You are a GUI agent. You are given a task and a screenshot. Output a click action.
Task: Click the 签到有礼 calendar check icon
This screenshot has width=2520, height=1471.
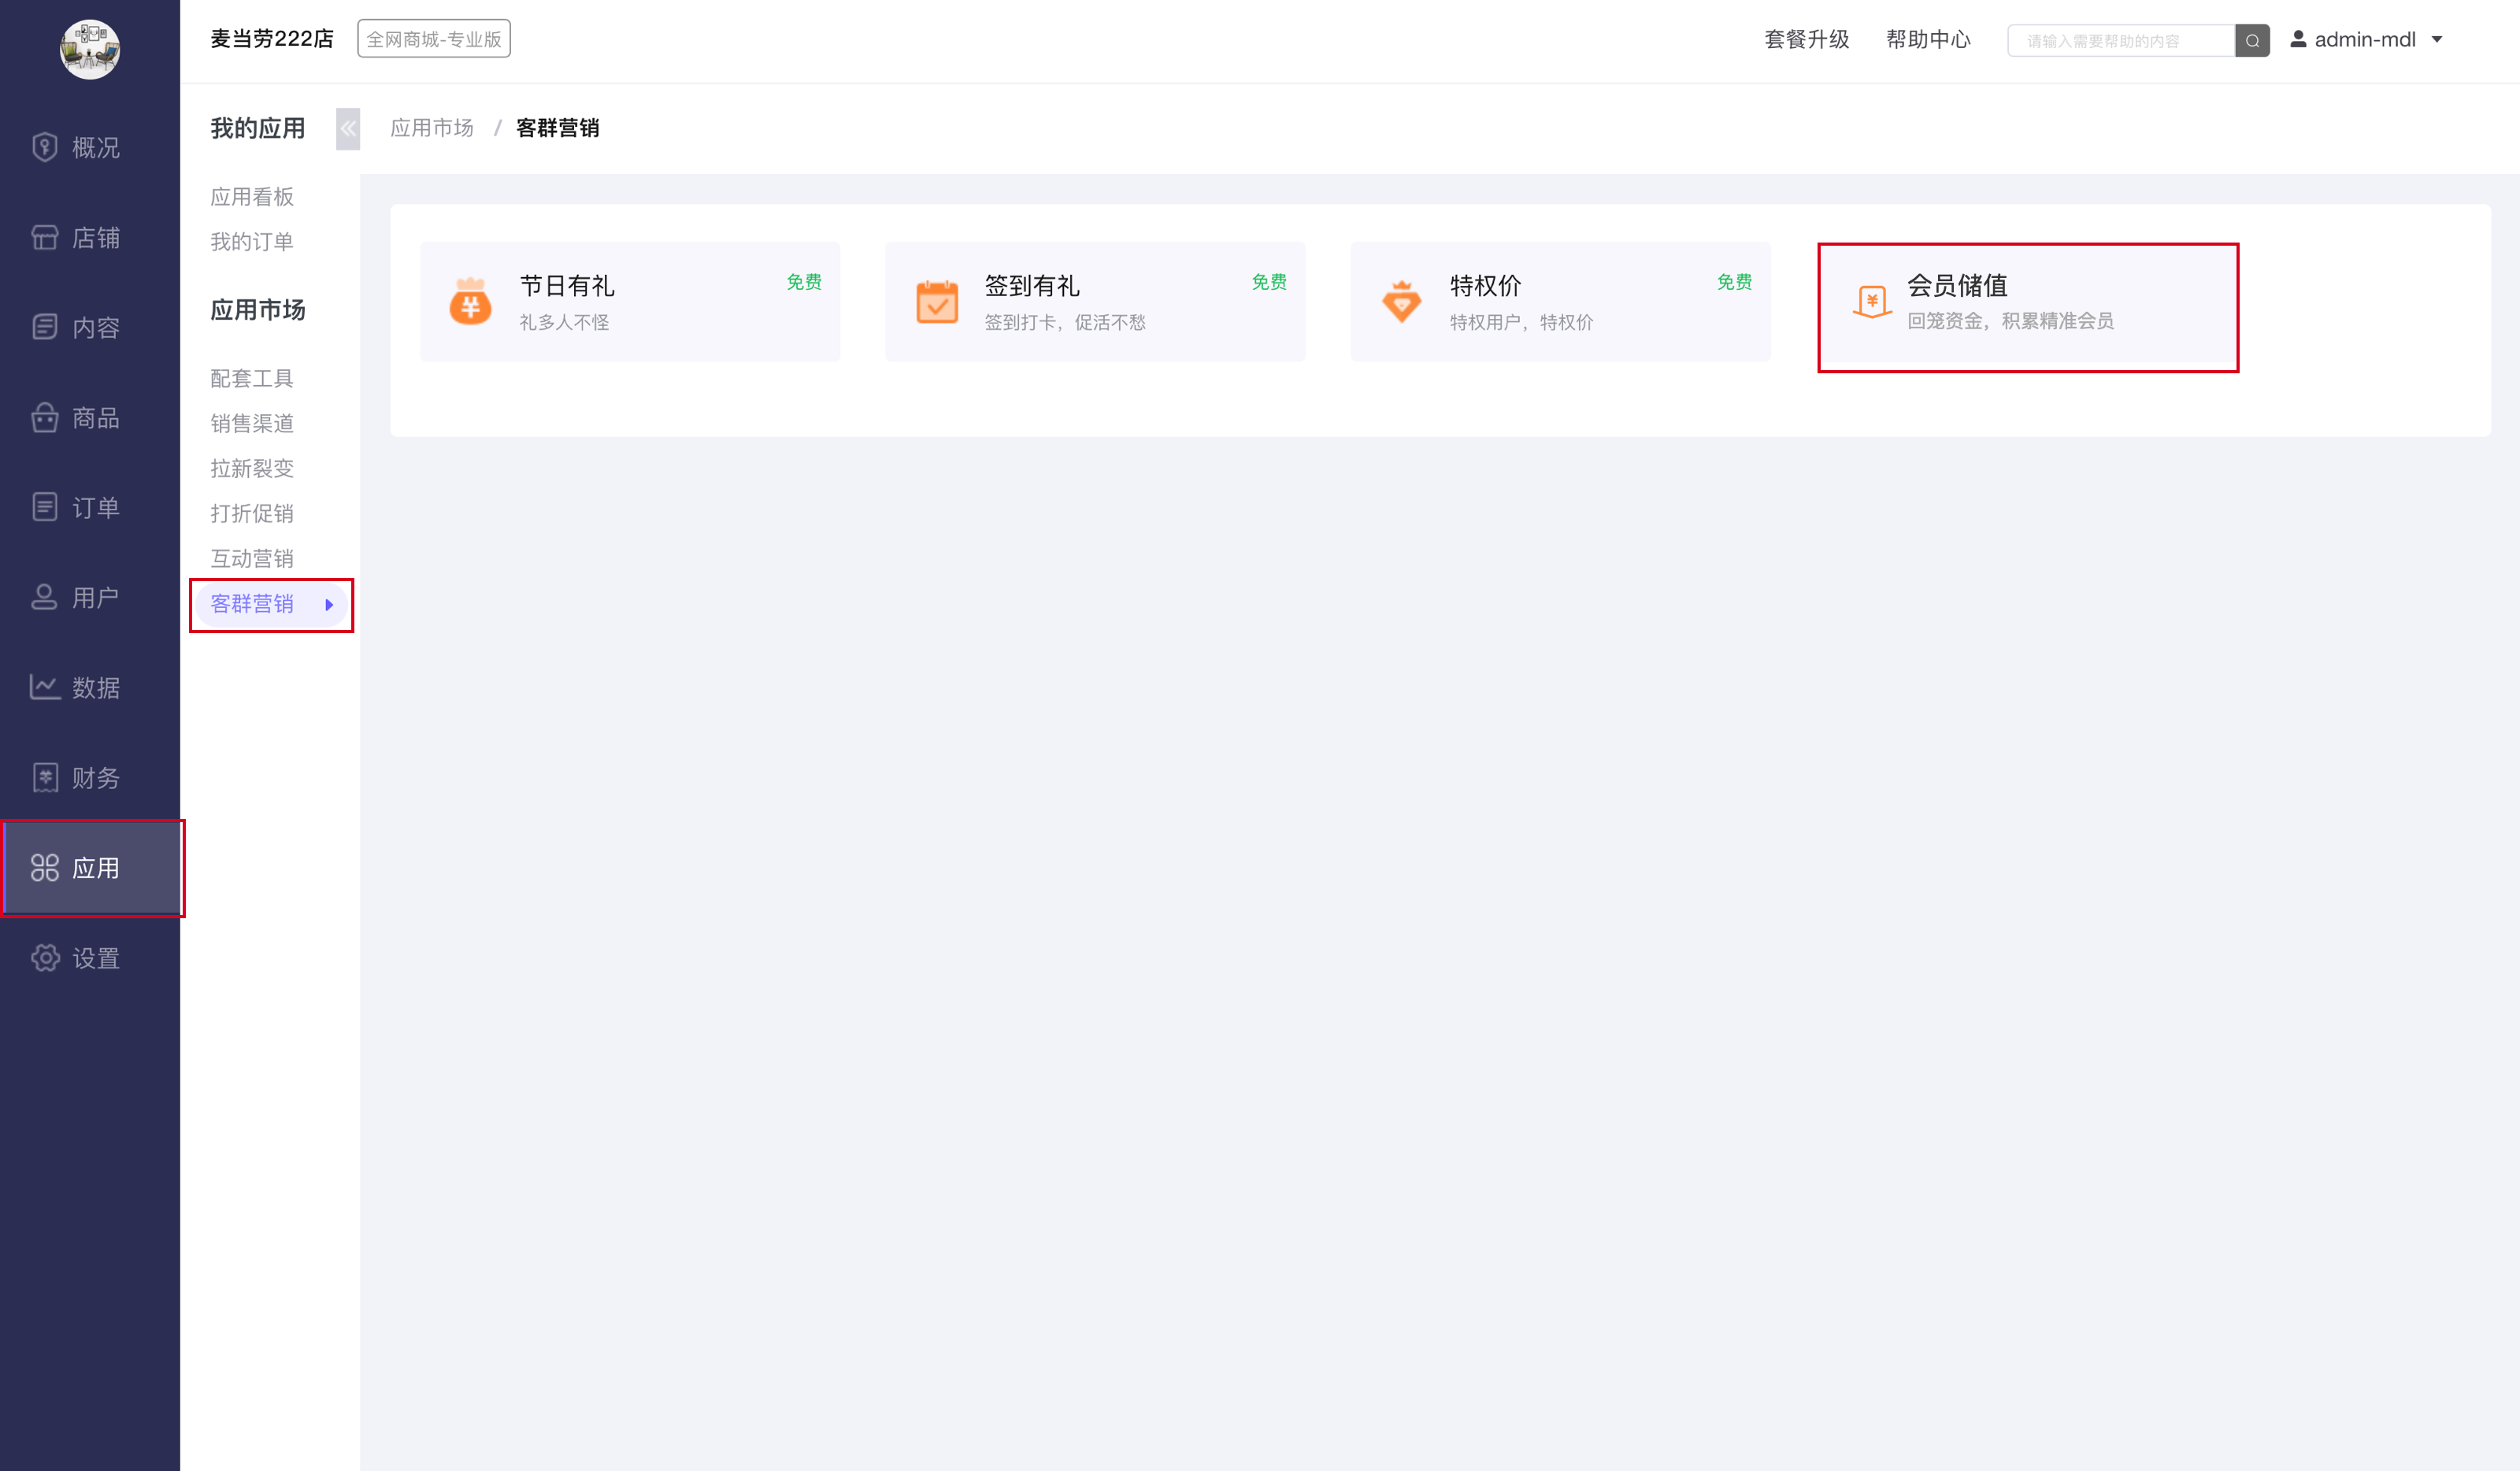click(937, 301)
